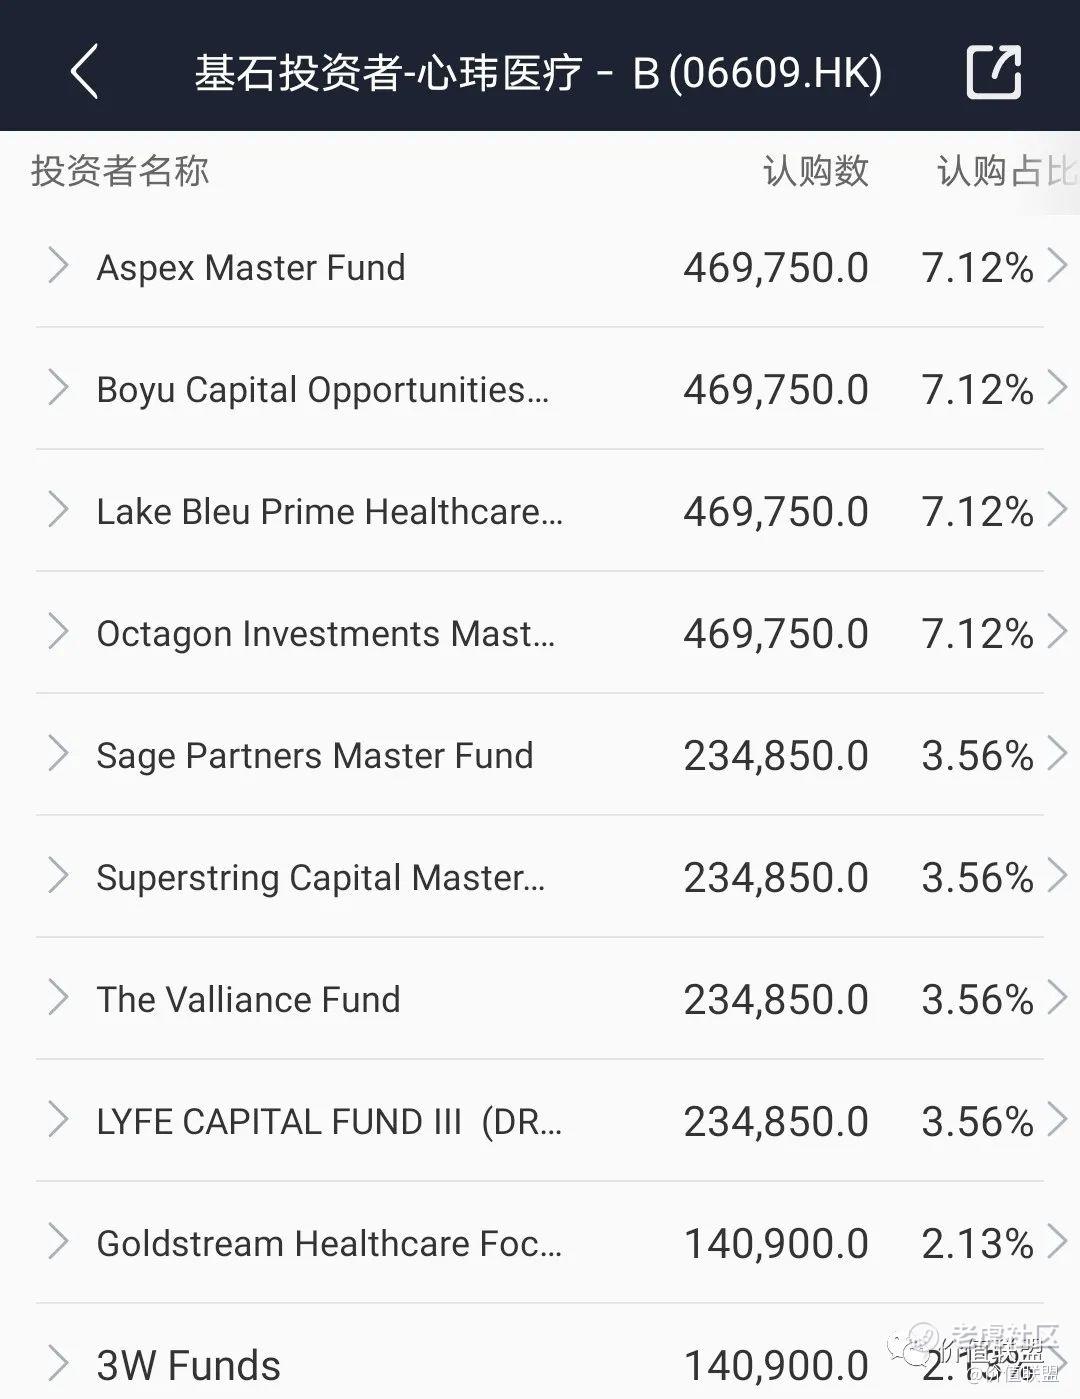1080x1399 pixels.
Task: Open right arrow beside Vallance 3.56%
Action: pos(1057,998)
